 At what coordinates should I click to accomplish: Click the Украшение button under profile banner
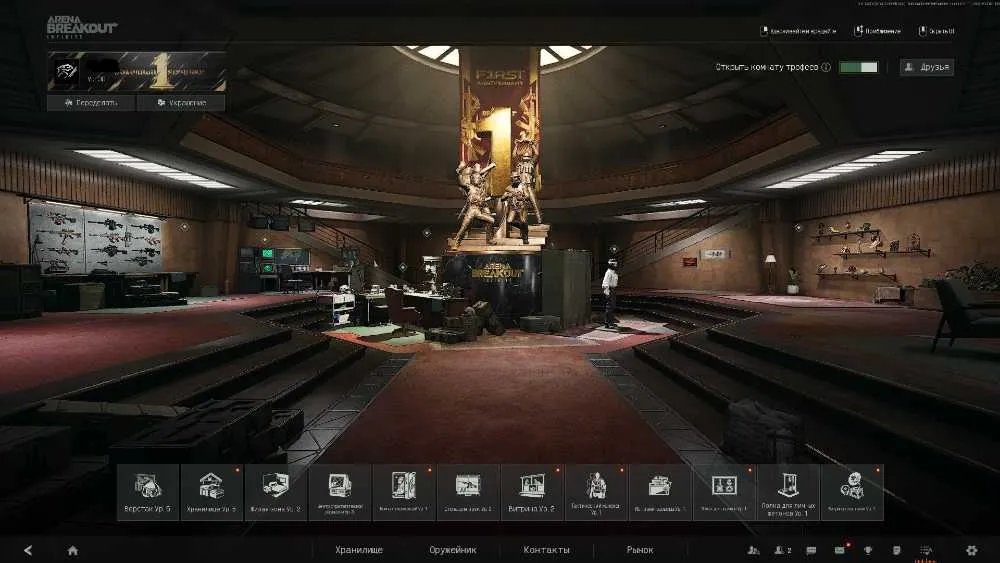[181, 103]
